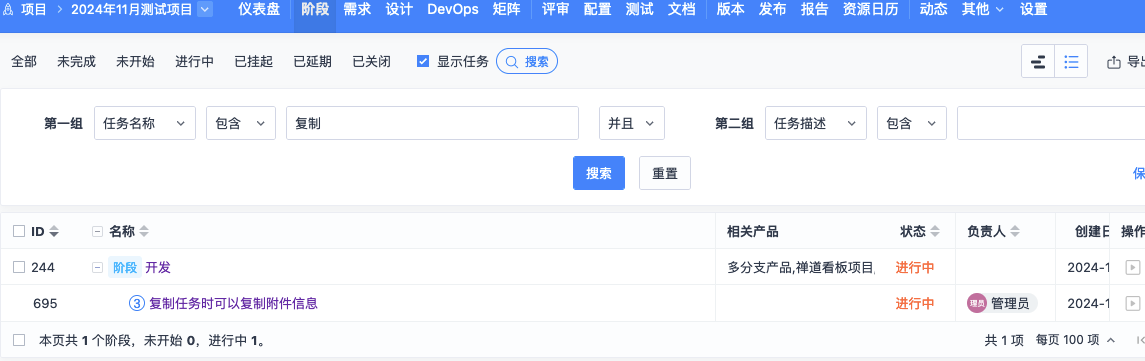1145x361 pixels.
Task: Open the 矩阵 tab
Action: coord(506,10)
